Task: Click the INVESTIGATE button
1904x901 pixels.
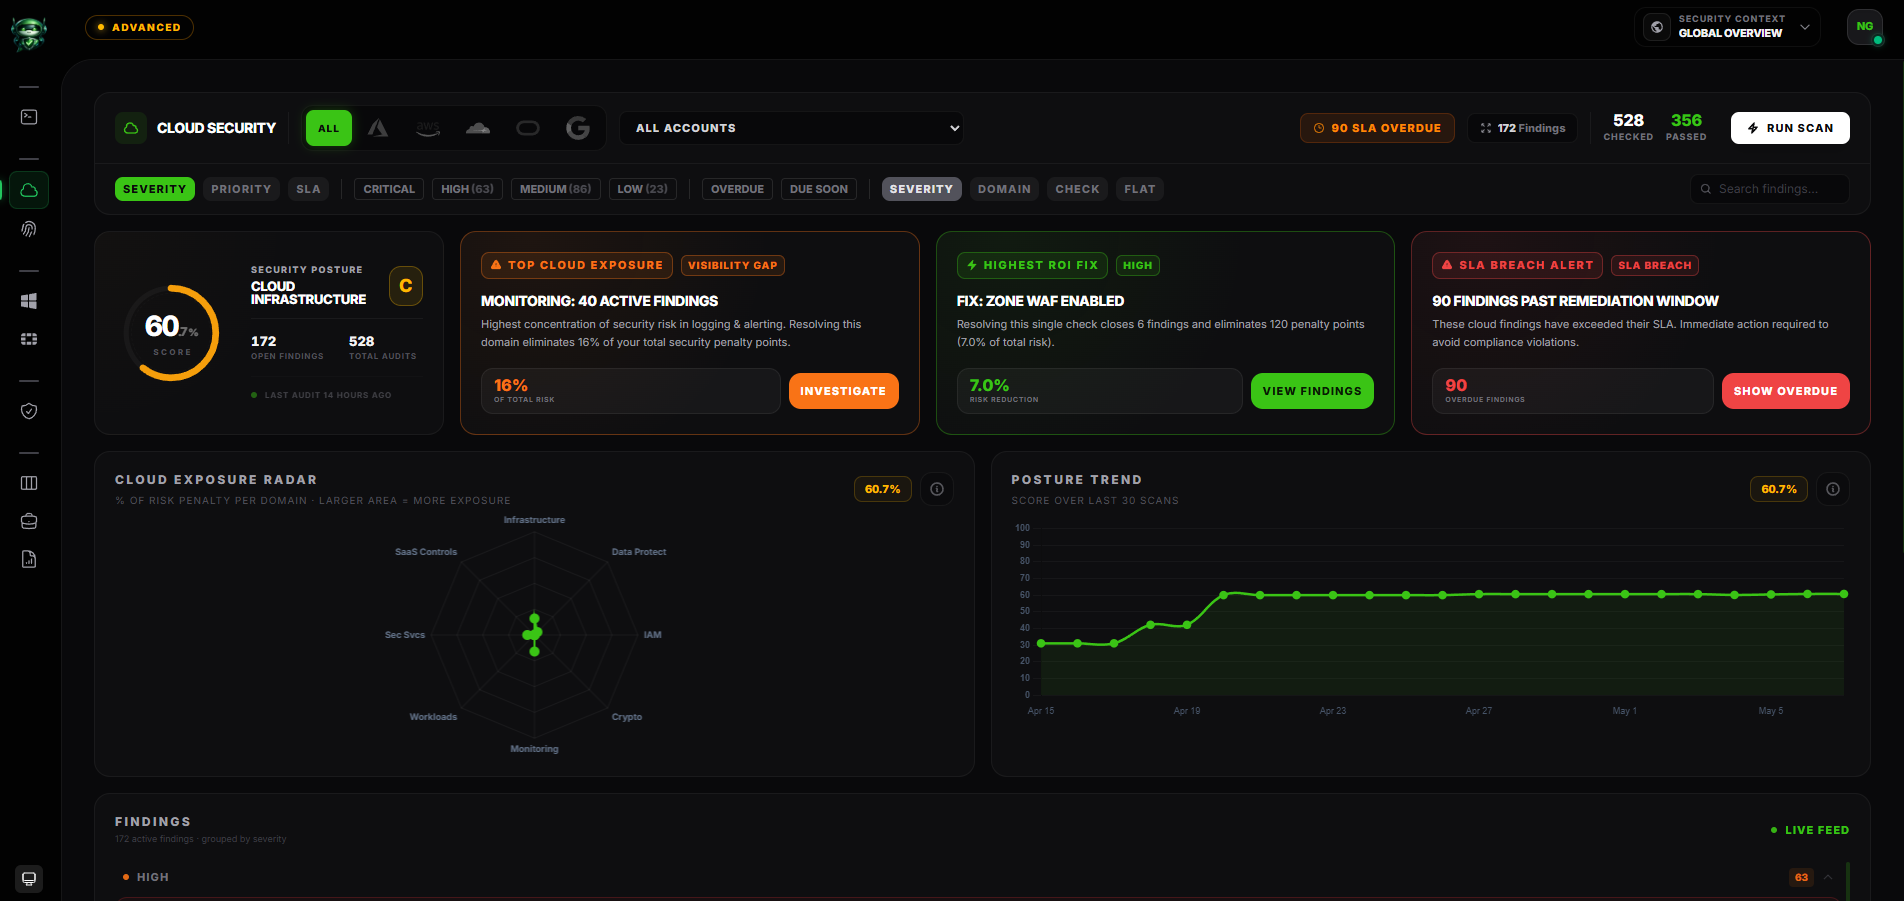Action: coord(843,391)
